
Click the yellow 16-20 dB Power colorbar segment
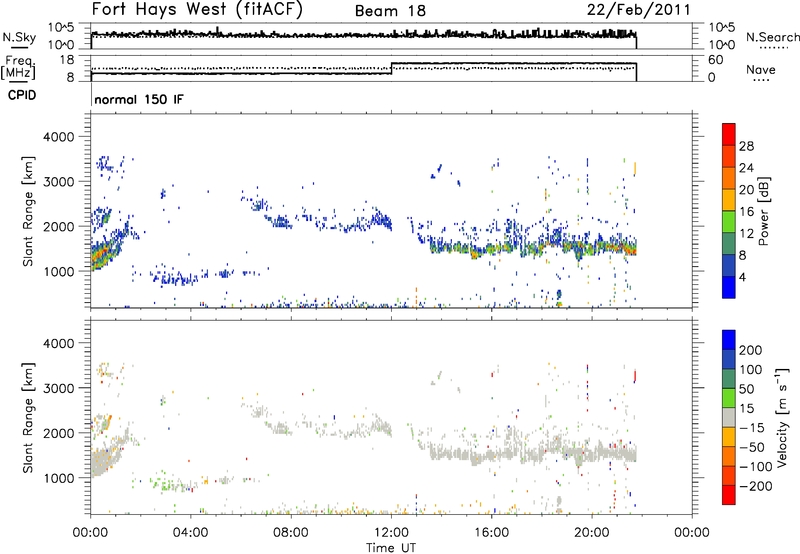coord(729,199)
